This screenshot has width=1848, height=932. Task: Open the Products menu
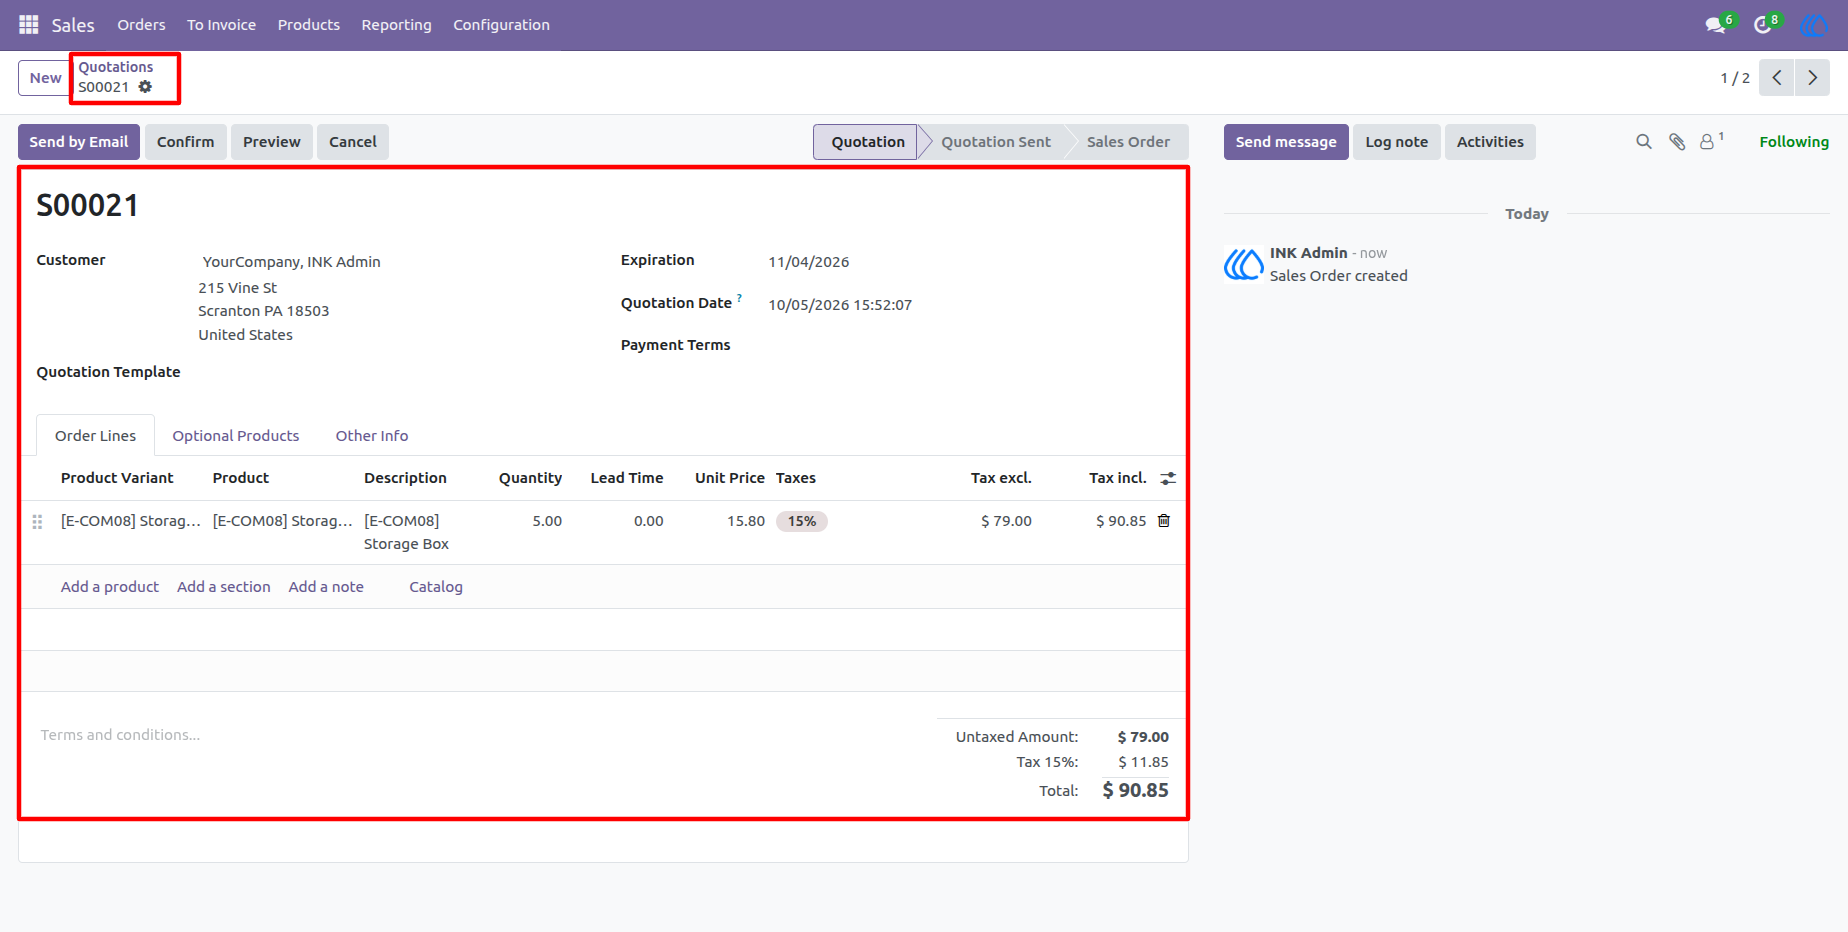click(x=309, y=25)
